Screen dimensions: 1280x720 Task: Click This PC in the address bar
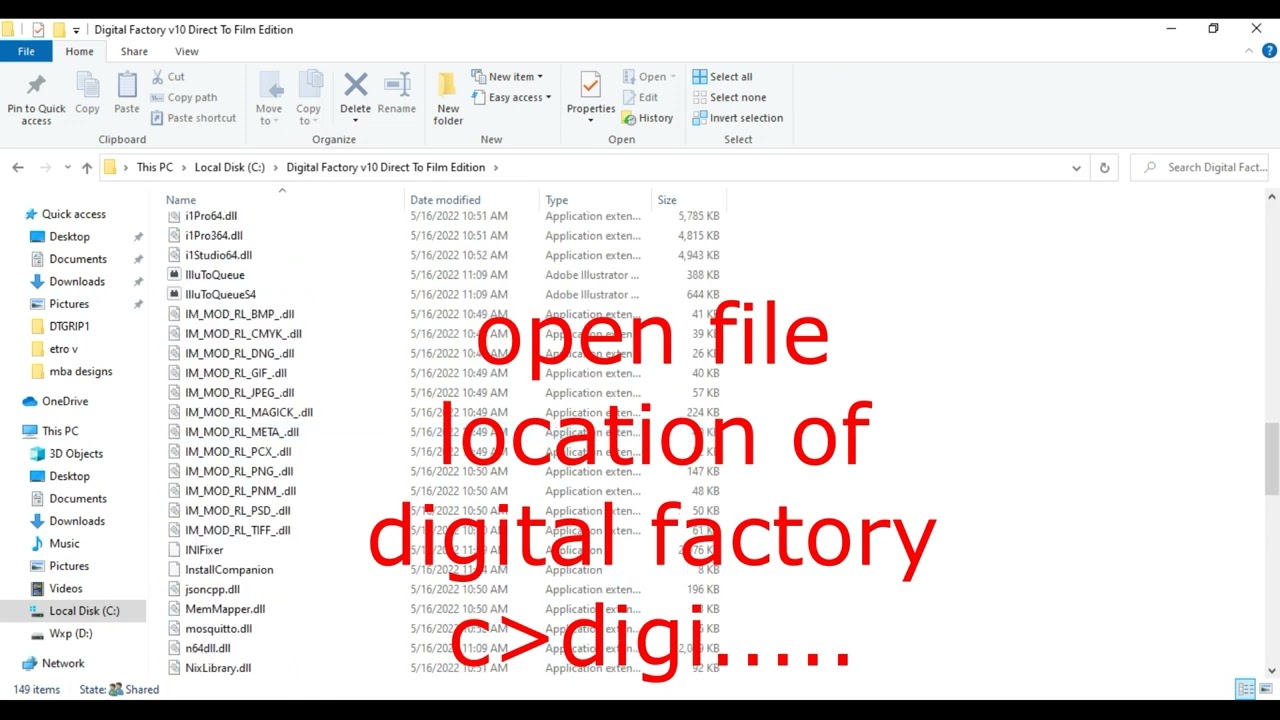(155, 168)
